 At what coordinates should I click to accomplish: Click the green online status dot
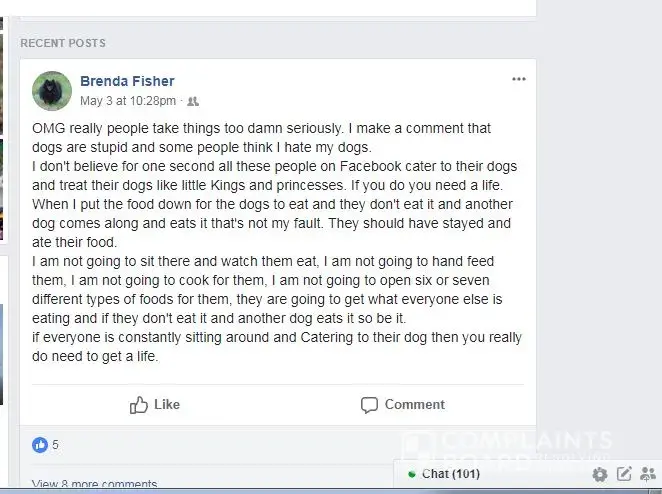412,474
